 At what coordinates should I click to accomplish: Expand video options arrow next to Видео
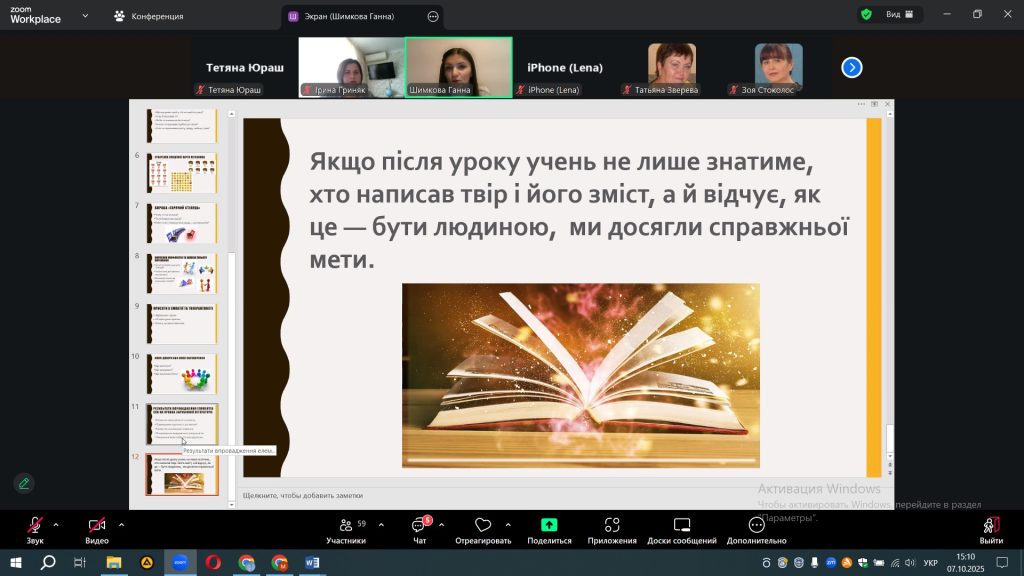click(121, 524)
